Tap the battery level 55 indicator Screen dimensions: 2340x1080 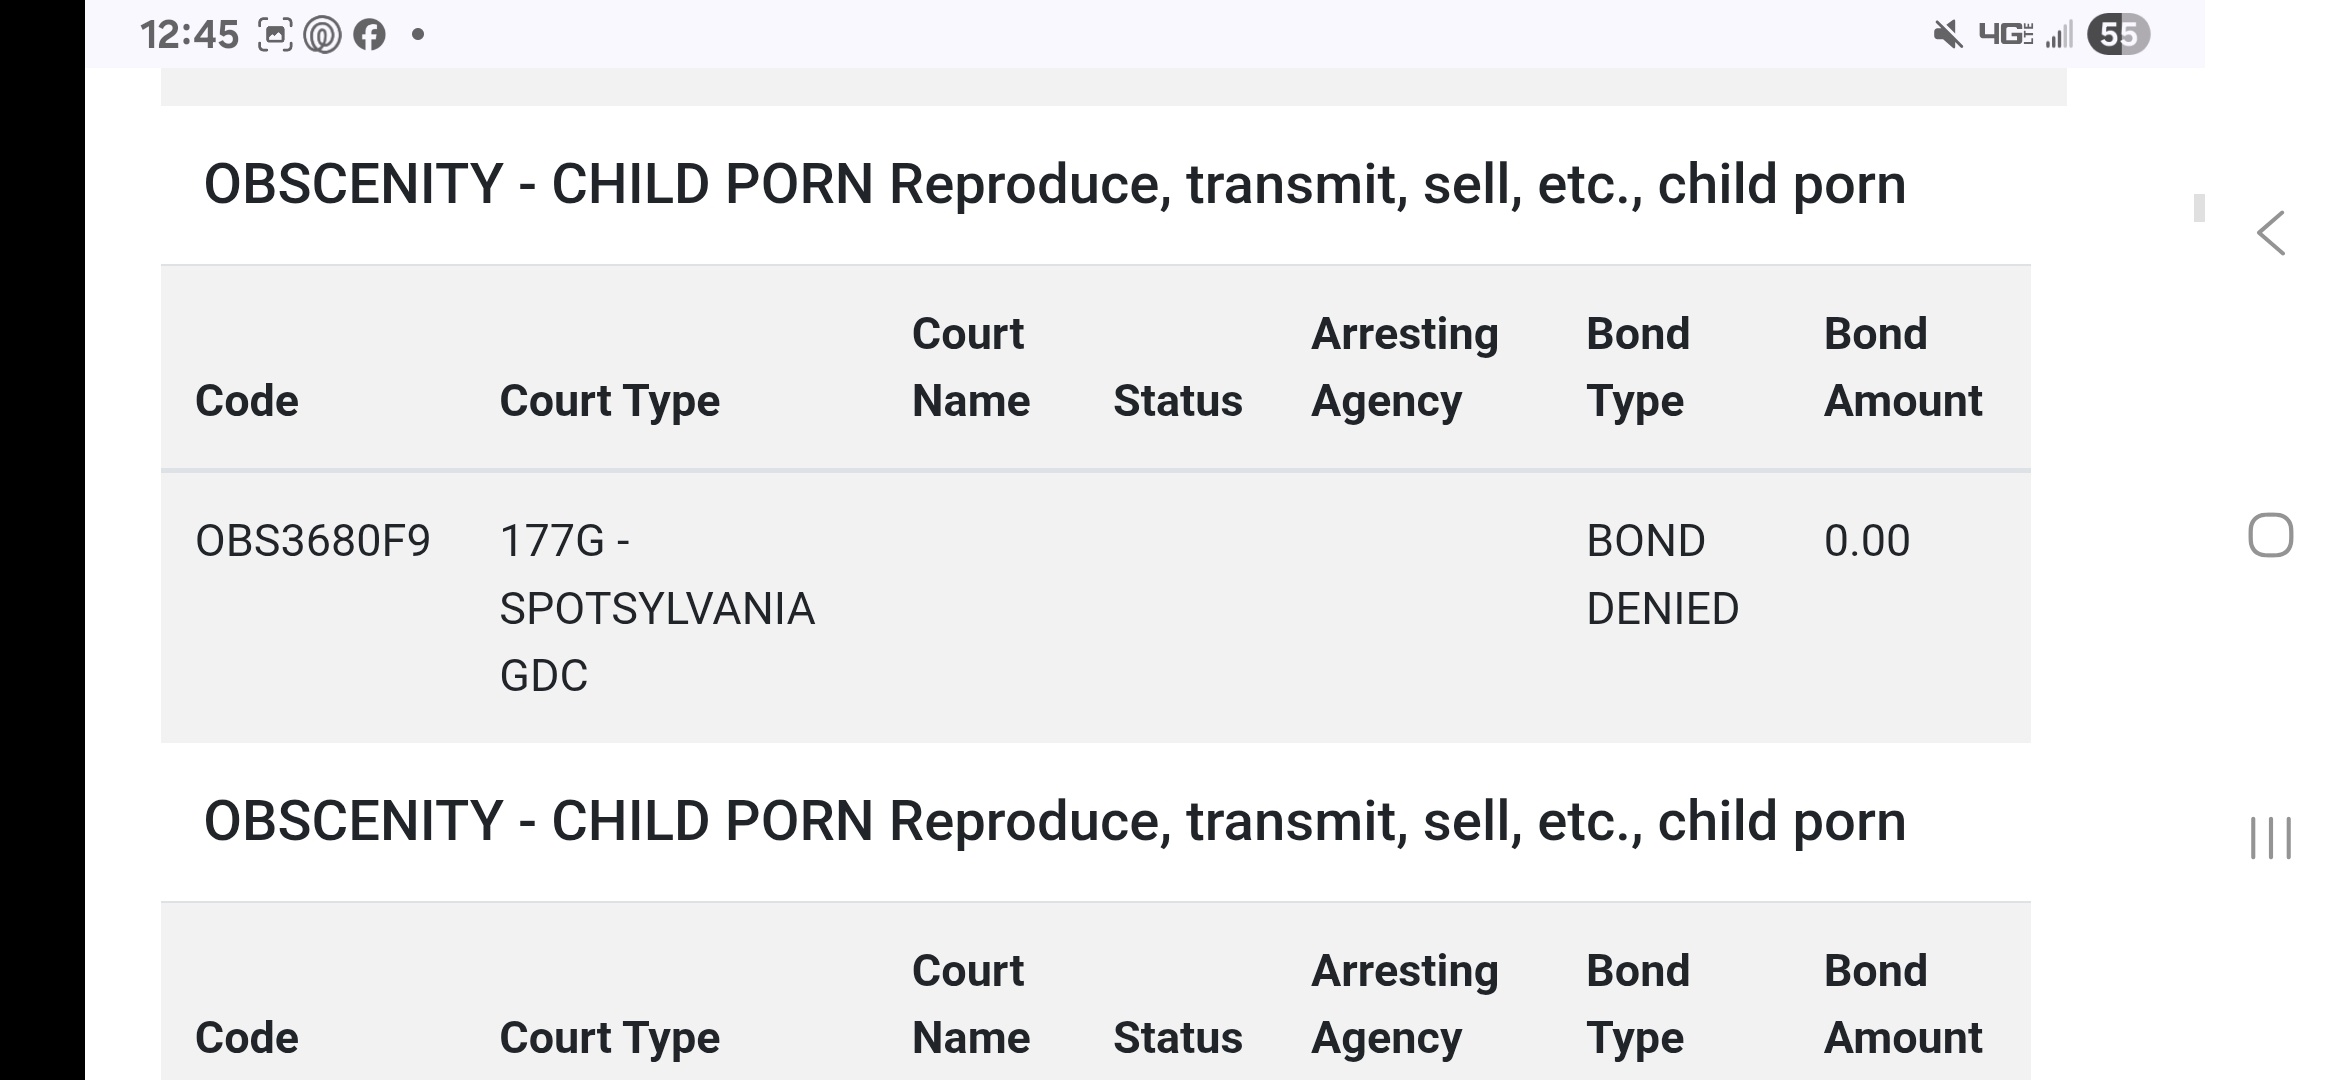2118,35
